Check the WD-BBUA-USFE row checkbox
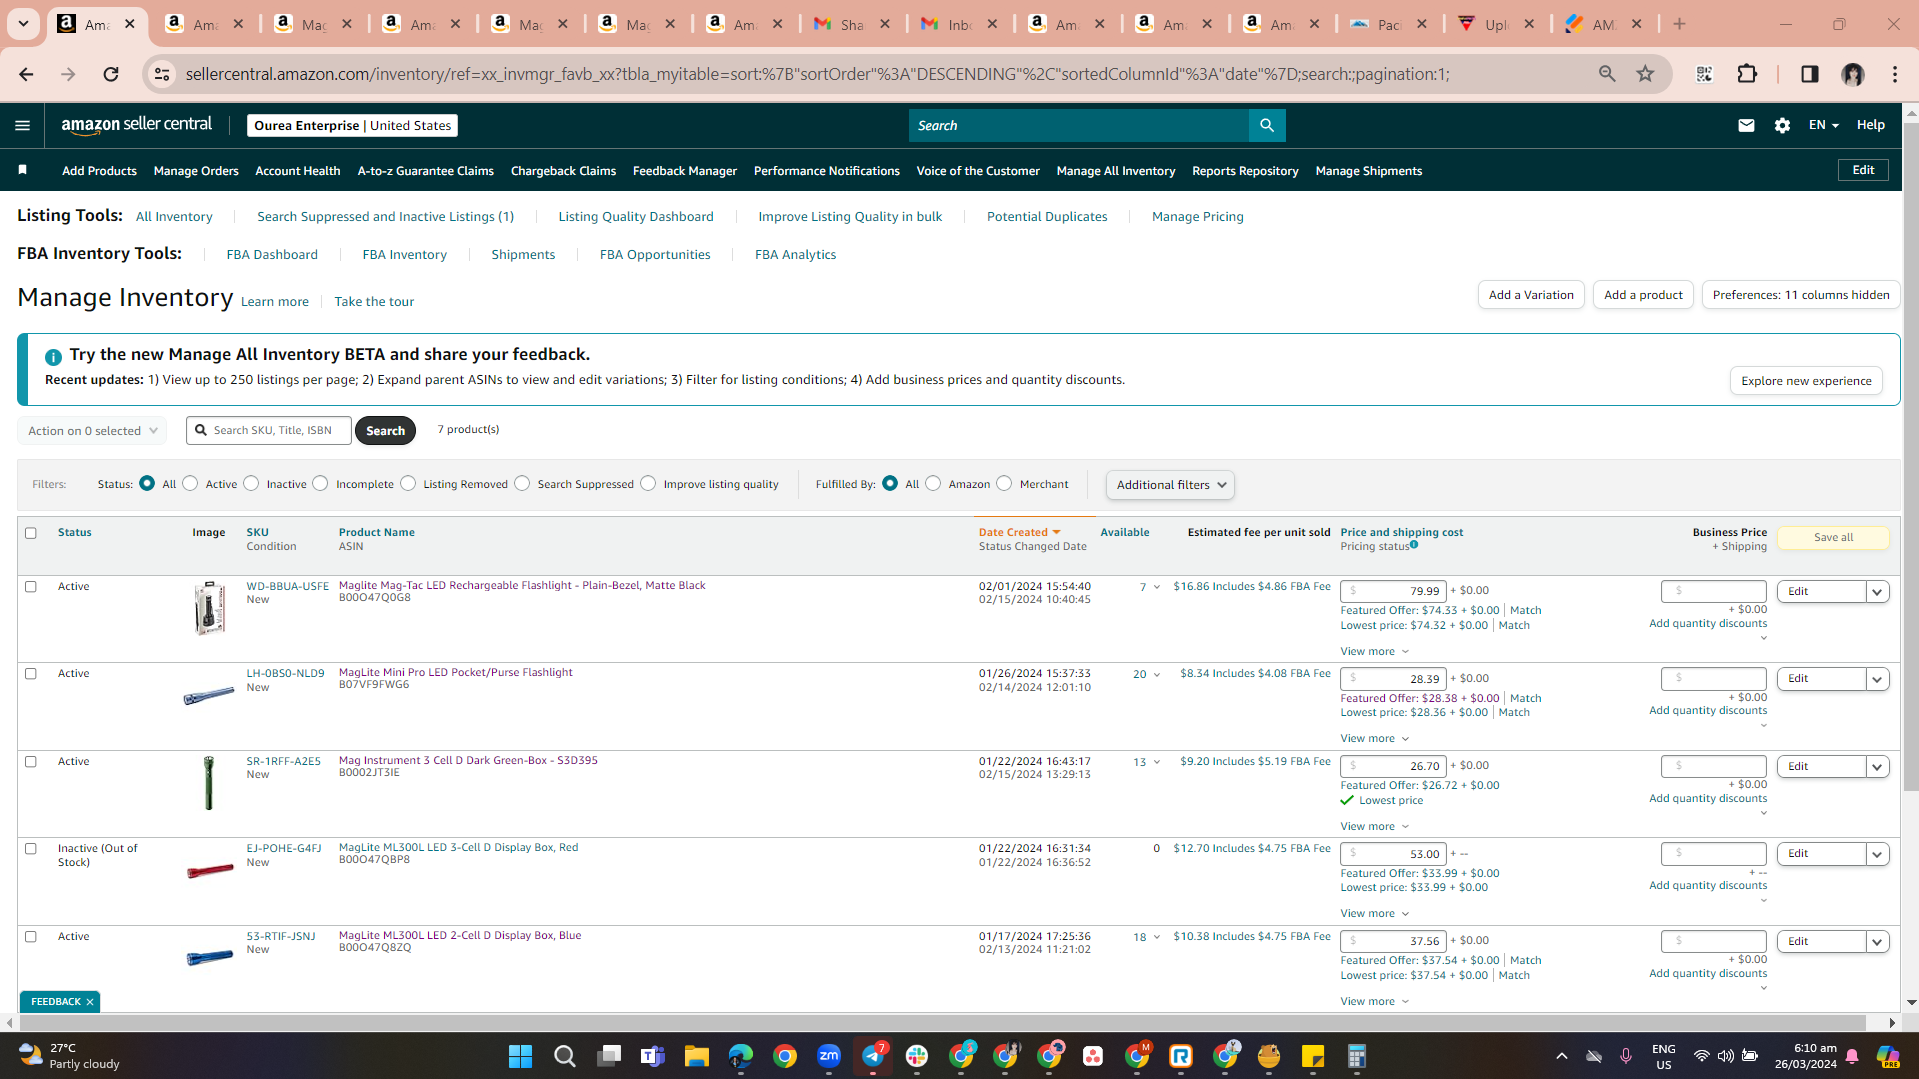This screenshot has height=1079, width=1919. [31, 587]
